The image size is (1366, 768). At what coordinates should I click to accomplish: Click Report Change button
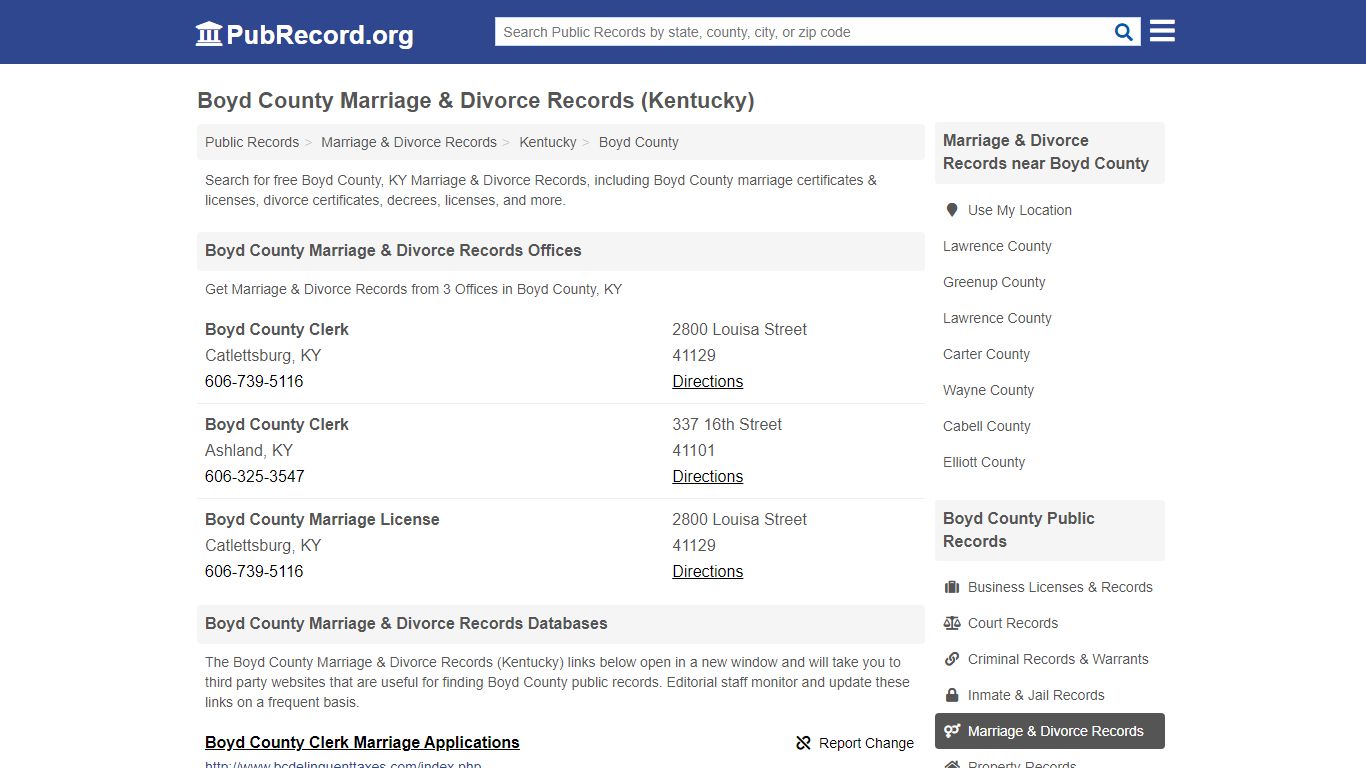[x=855, y=743]
